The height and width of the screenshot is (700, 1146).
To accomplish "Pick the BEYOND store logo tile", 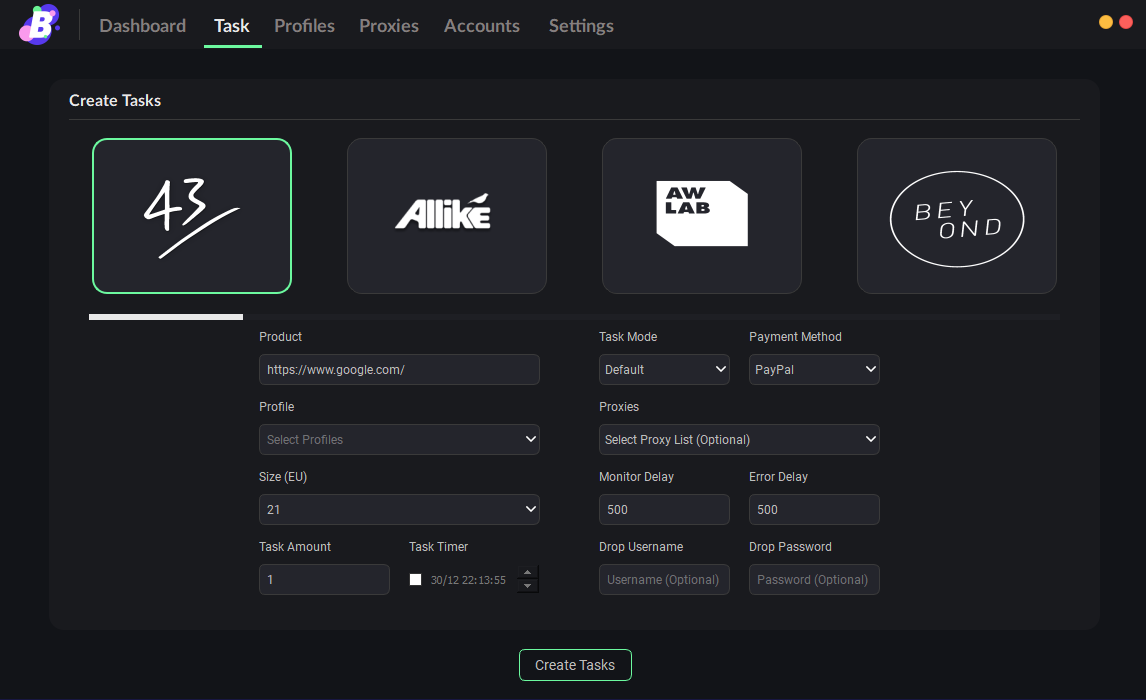I will click(957, 216).
